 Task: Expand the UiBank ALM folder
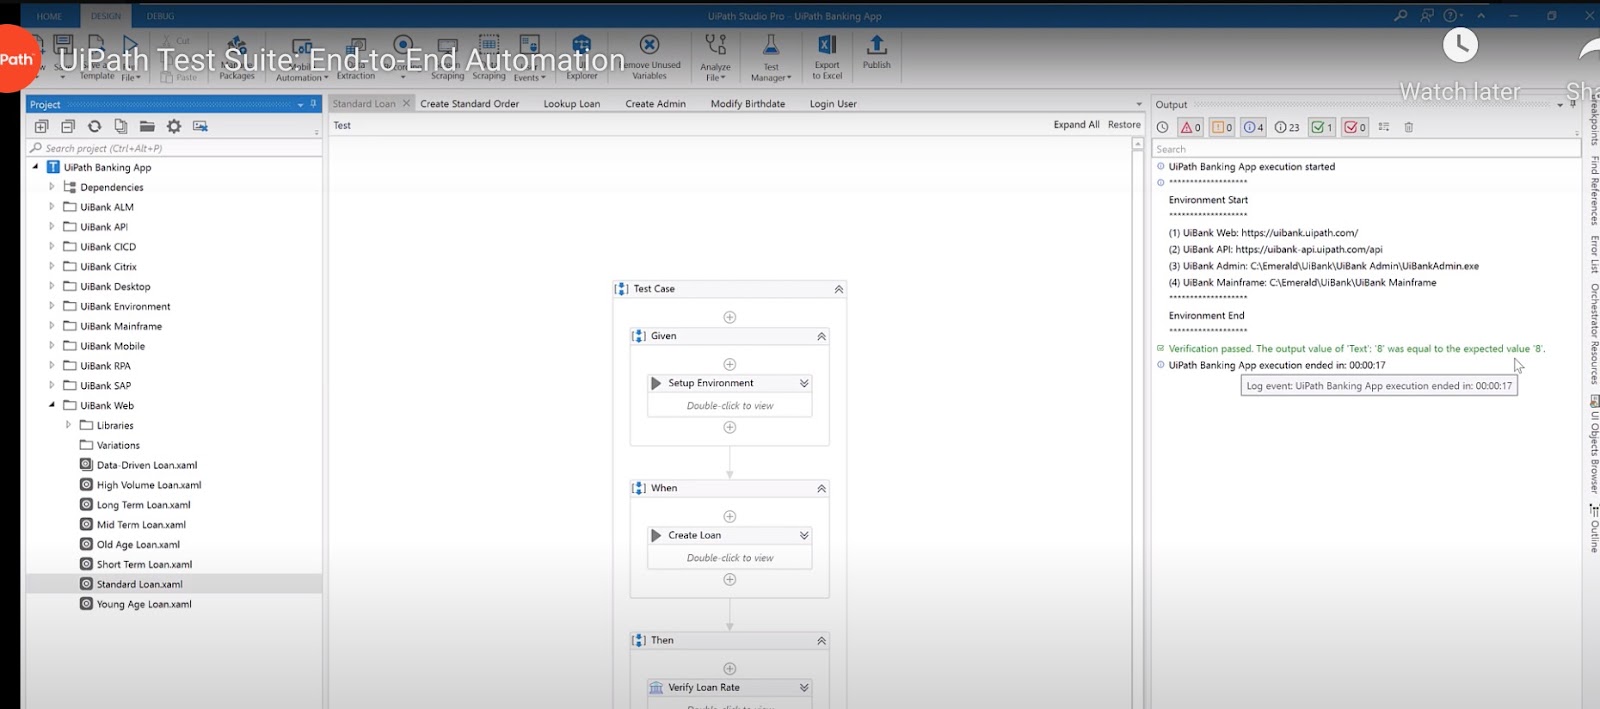(x=52, y=207)
